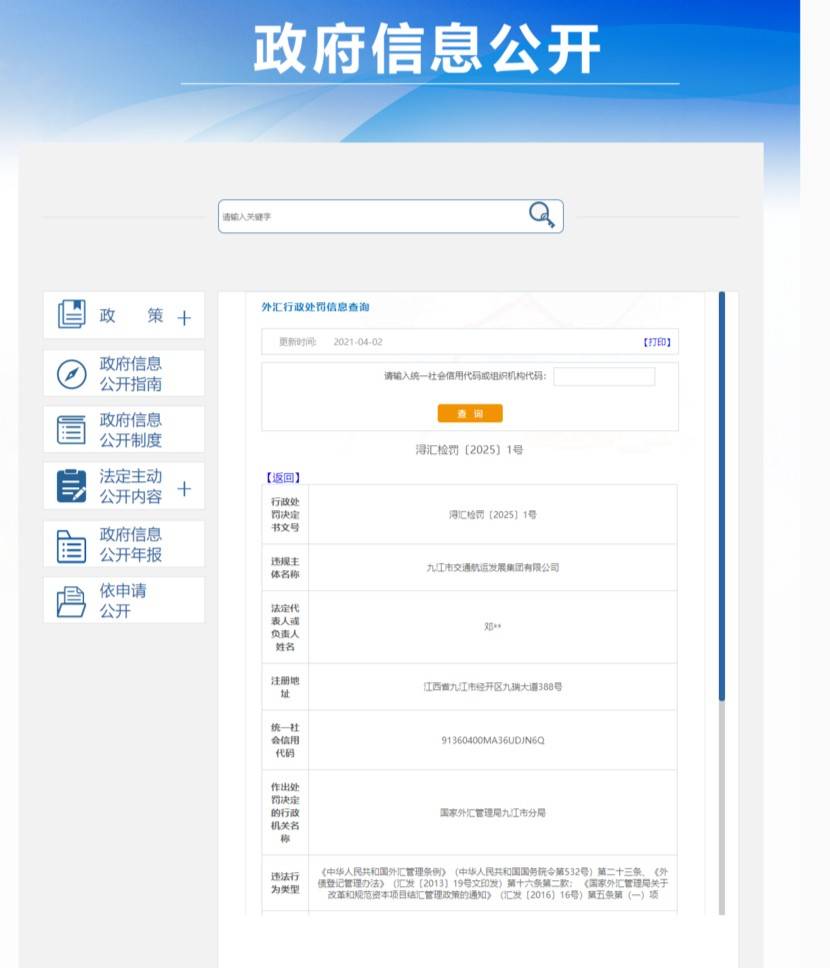Click the 违规主体名称 row label

[285, 568]
